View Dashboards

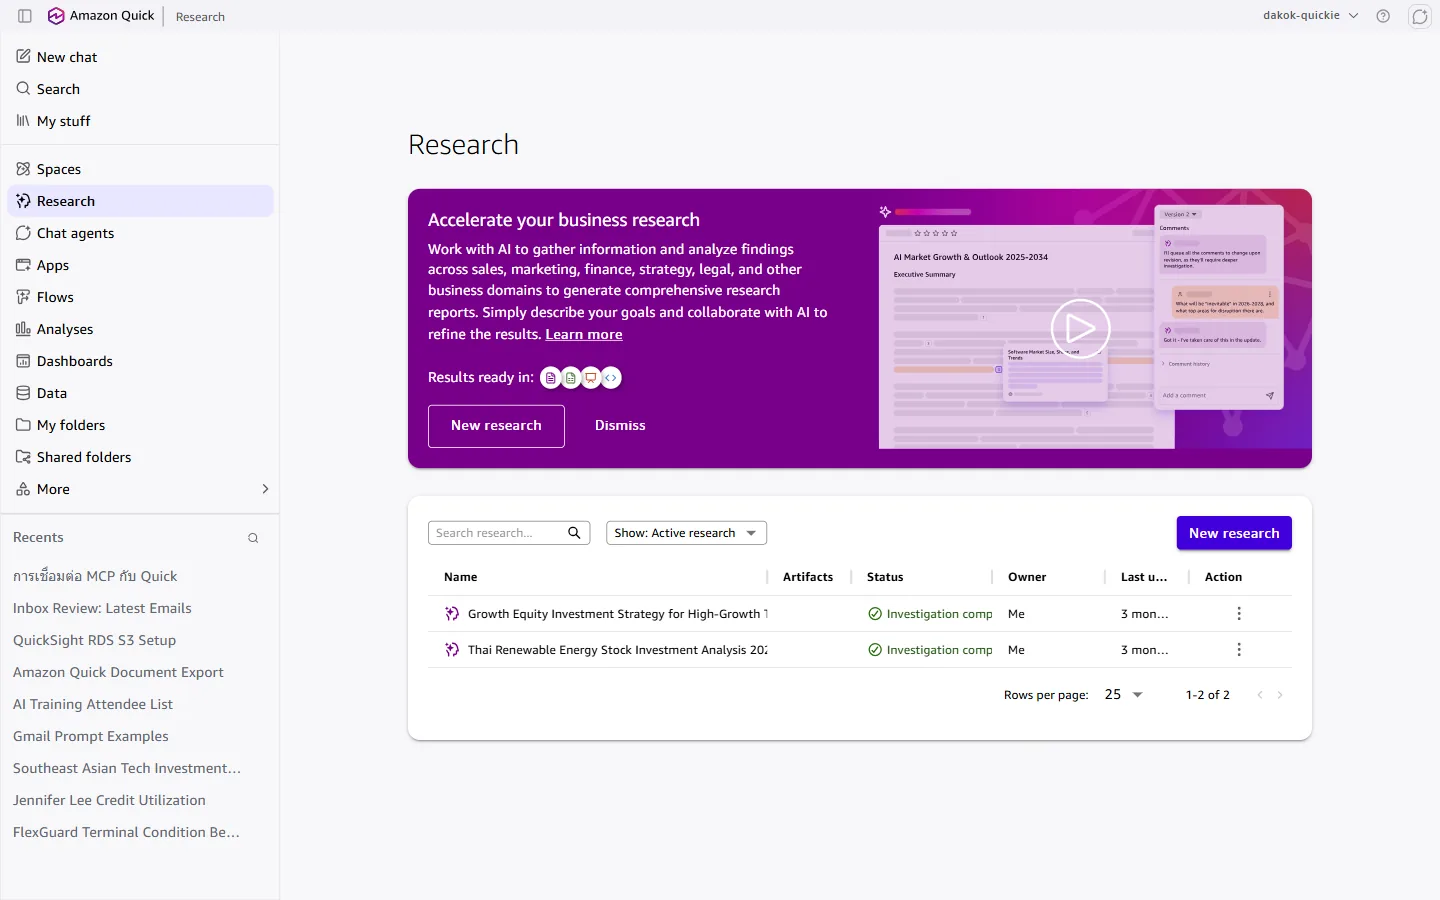click(140, 361)
